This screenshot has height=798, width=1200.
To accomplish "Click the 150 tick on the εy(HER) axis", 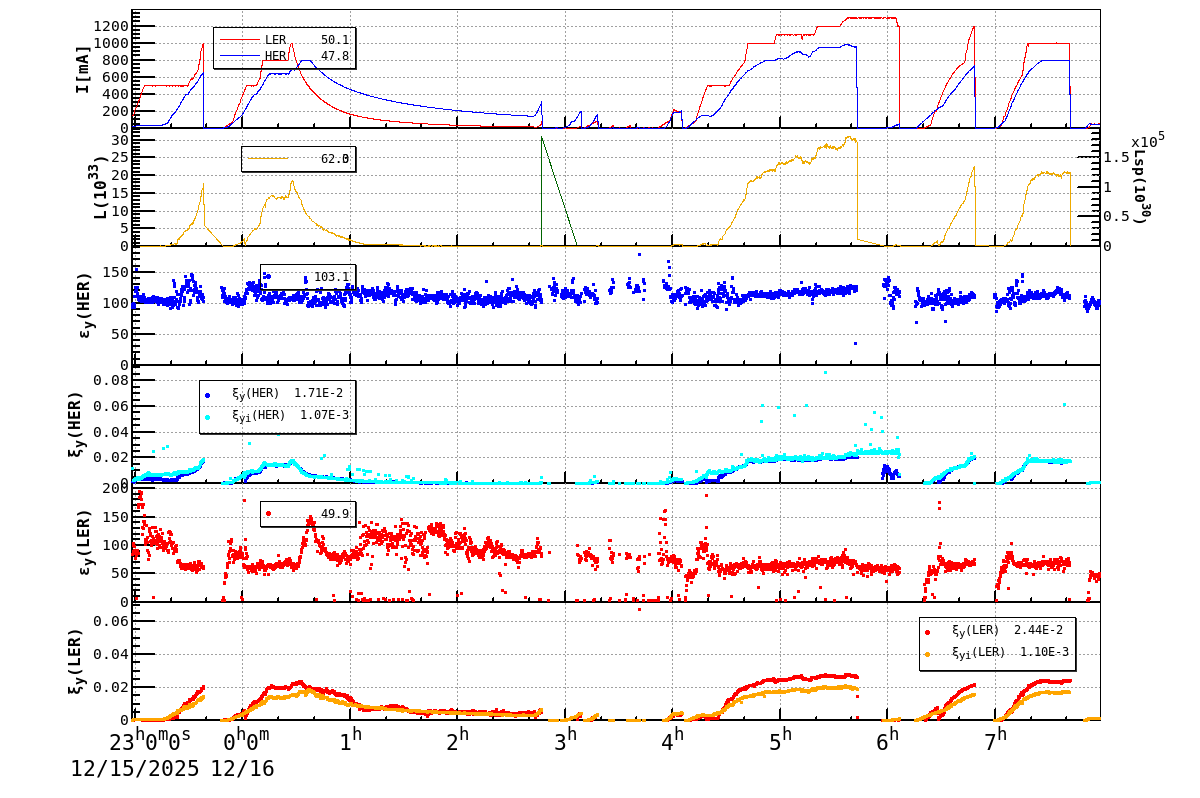I will [114, 272].
